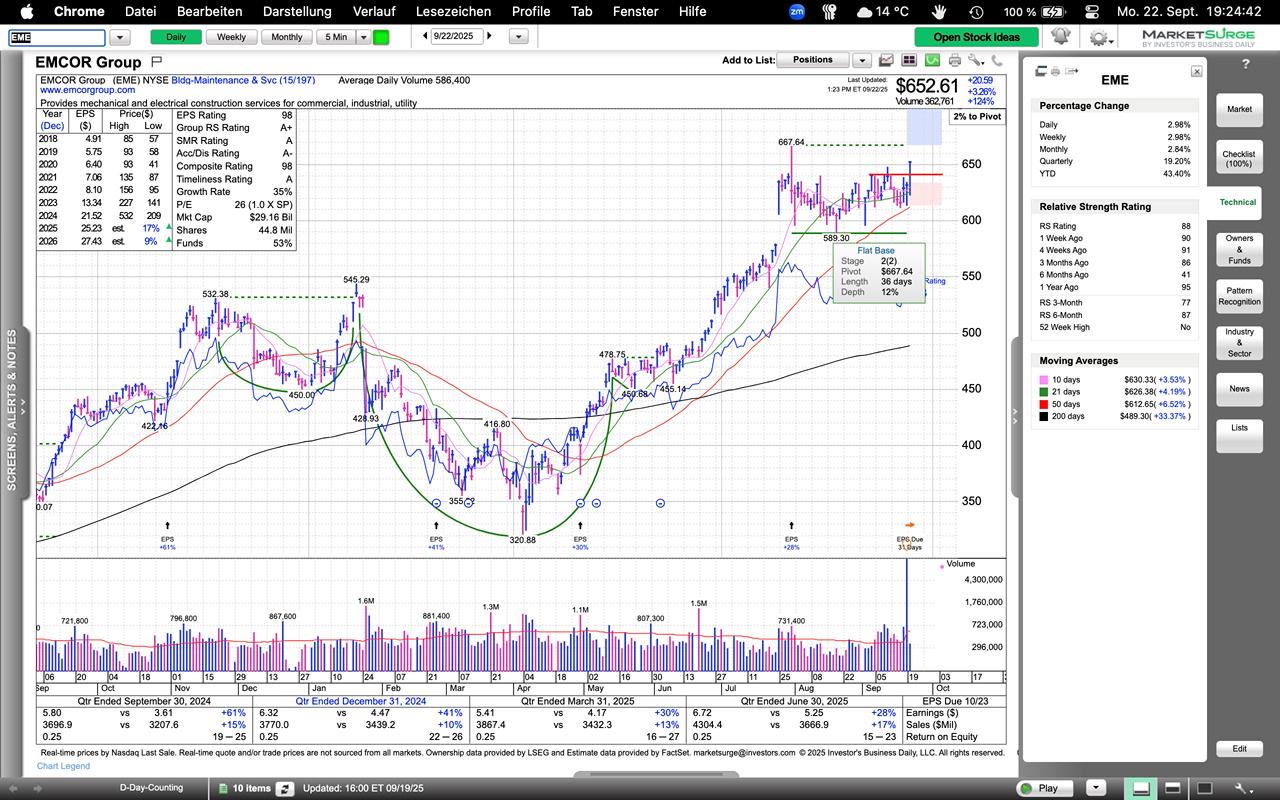
Task: Click the list refresh icon in bottom bar
Action: point(284,788)
